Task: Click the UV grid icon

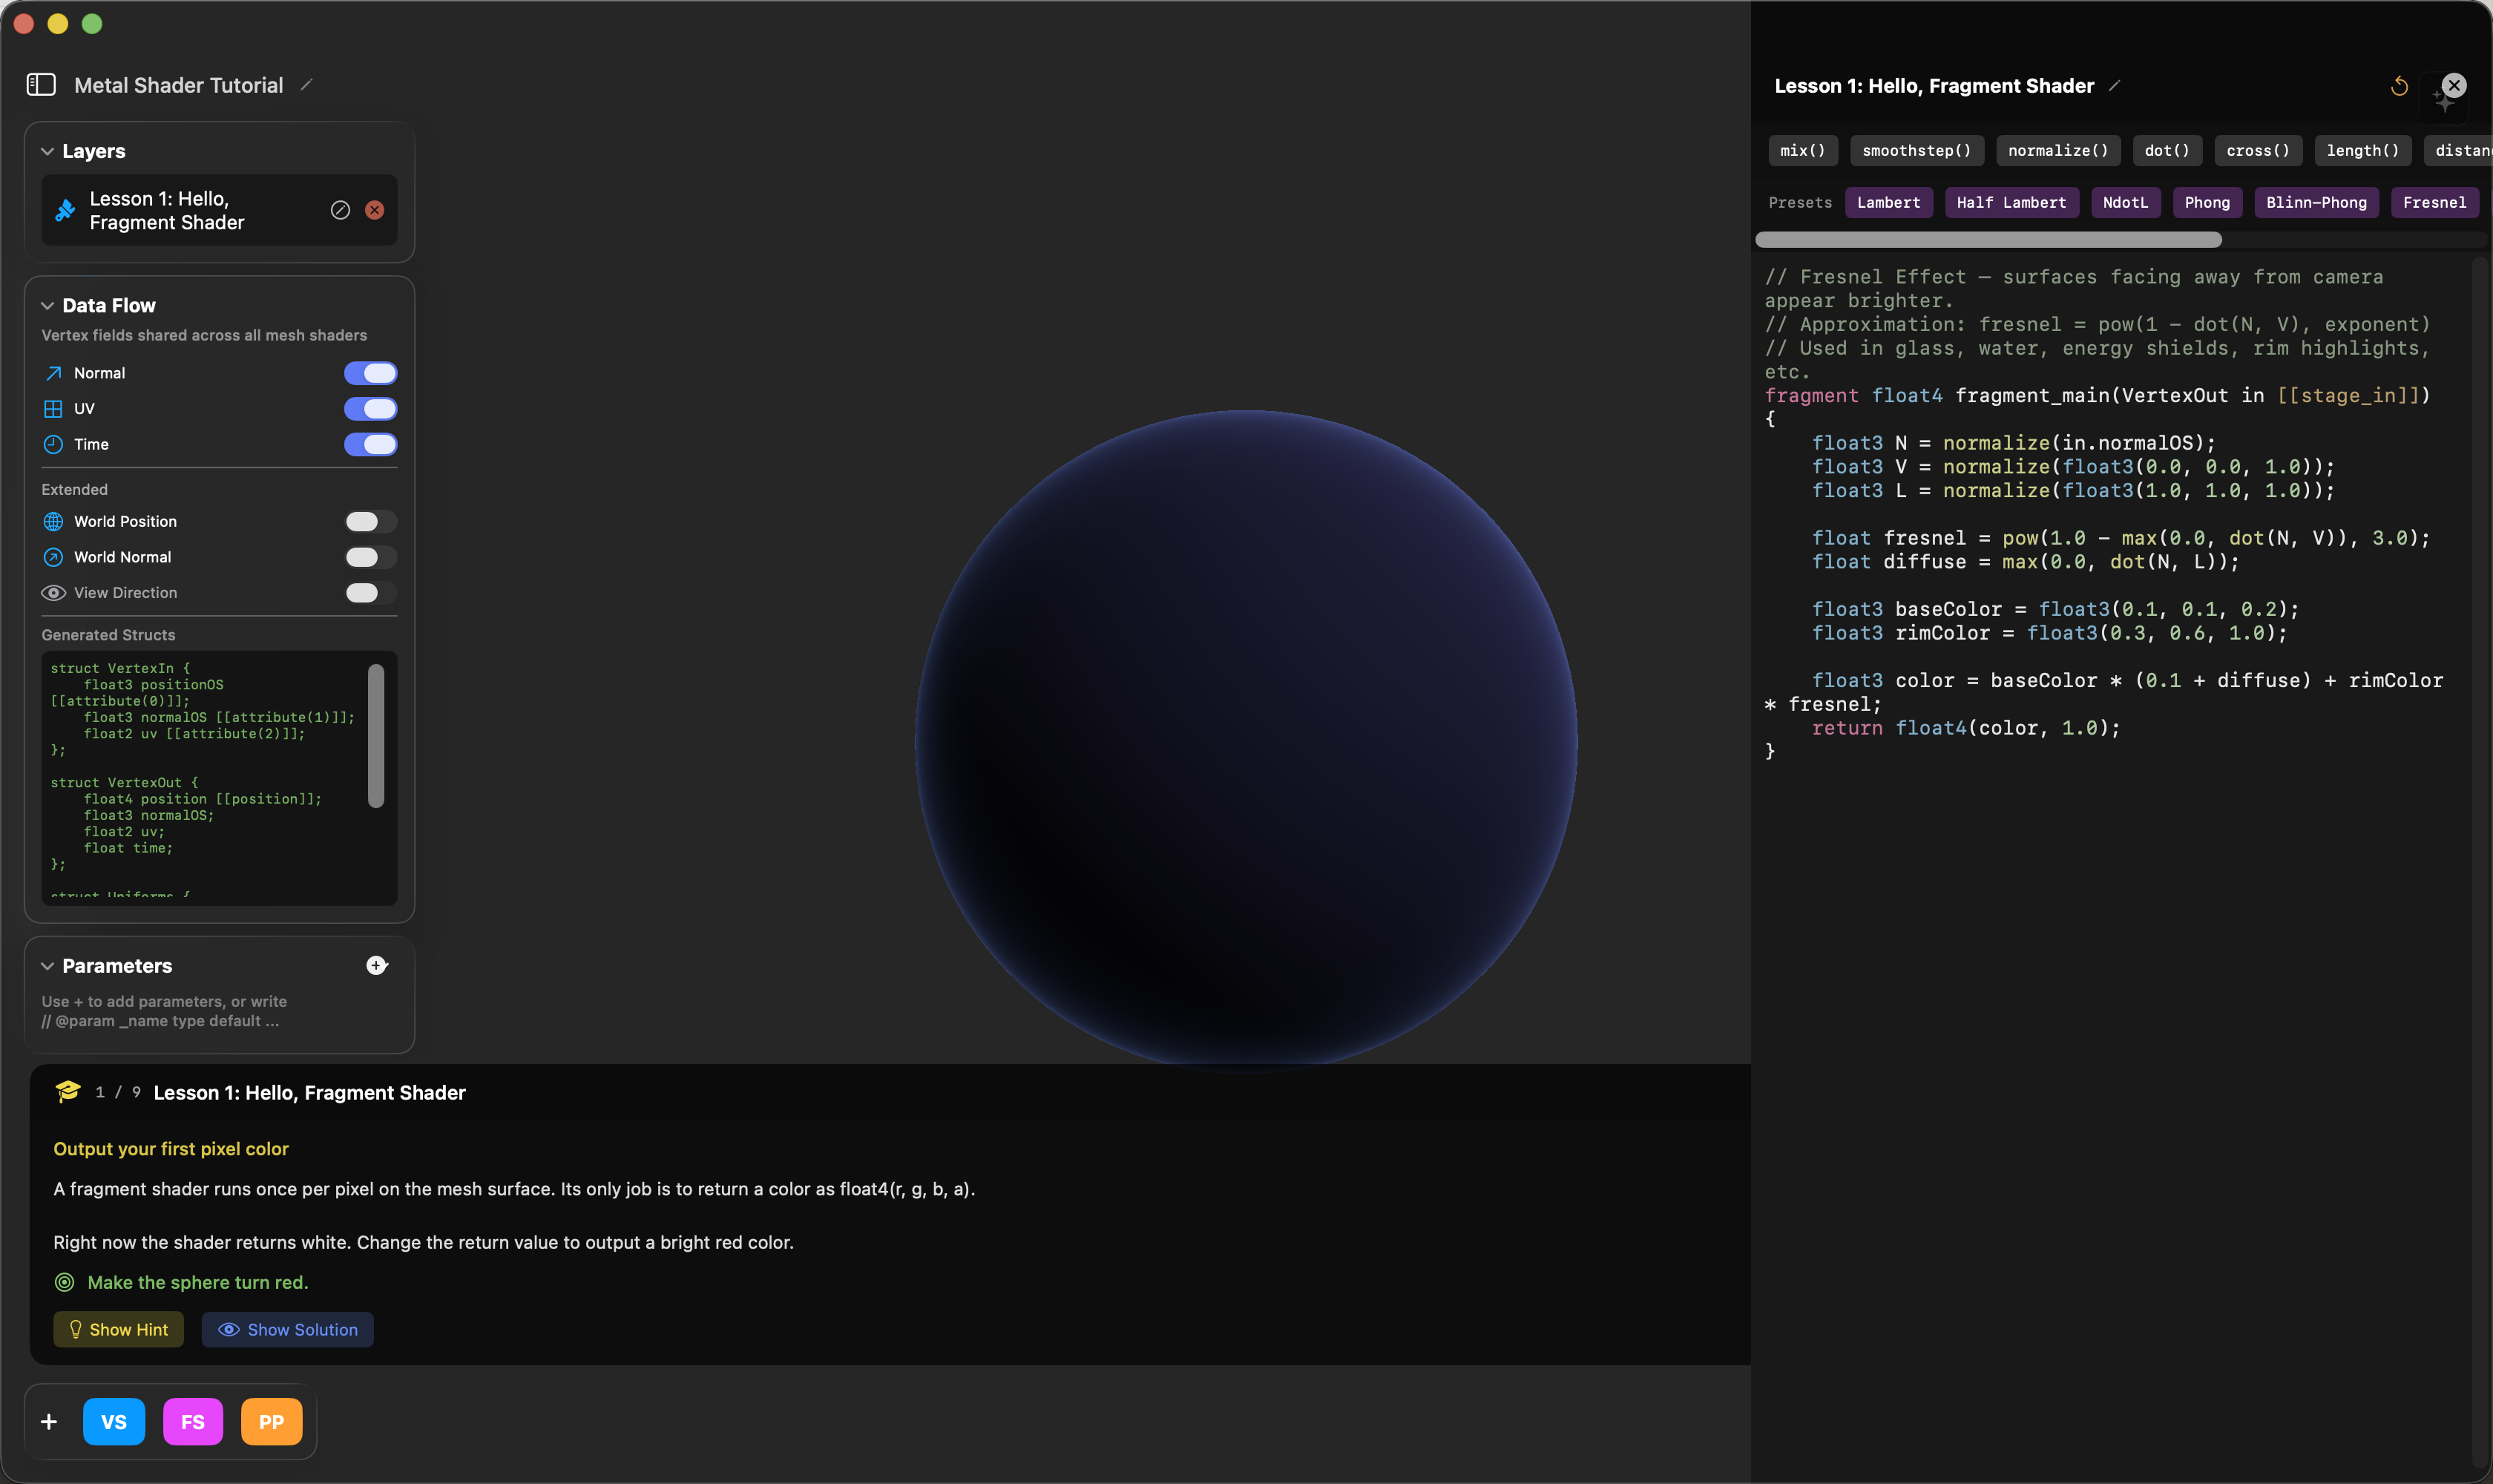Action: coord(54,409)
